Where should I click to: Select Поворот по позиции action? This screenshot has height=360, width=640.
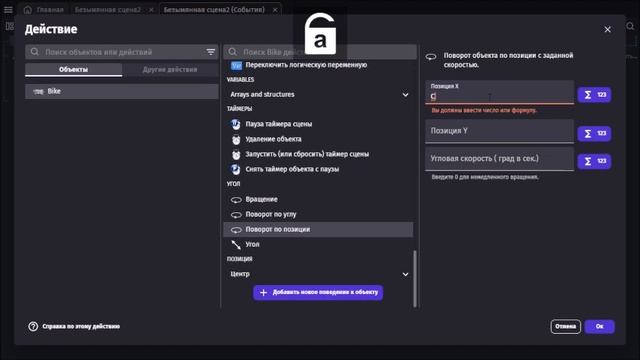pyautogui.click(x=318, y=229)
